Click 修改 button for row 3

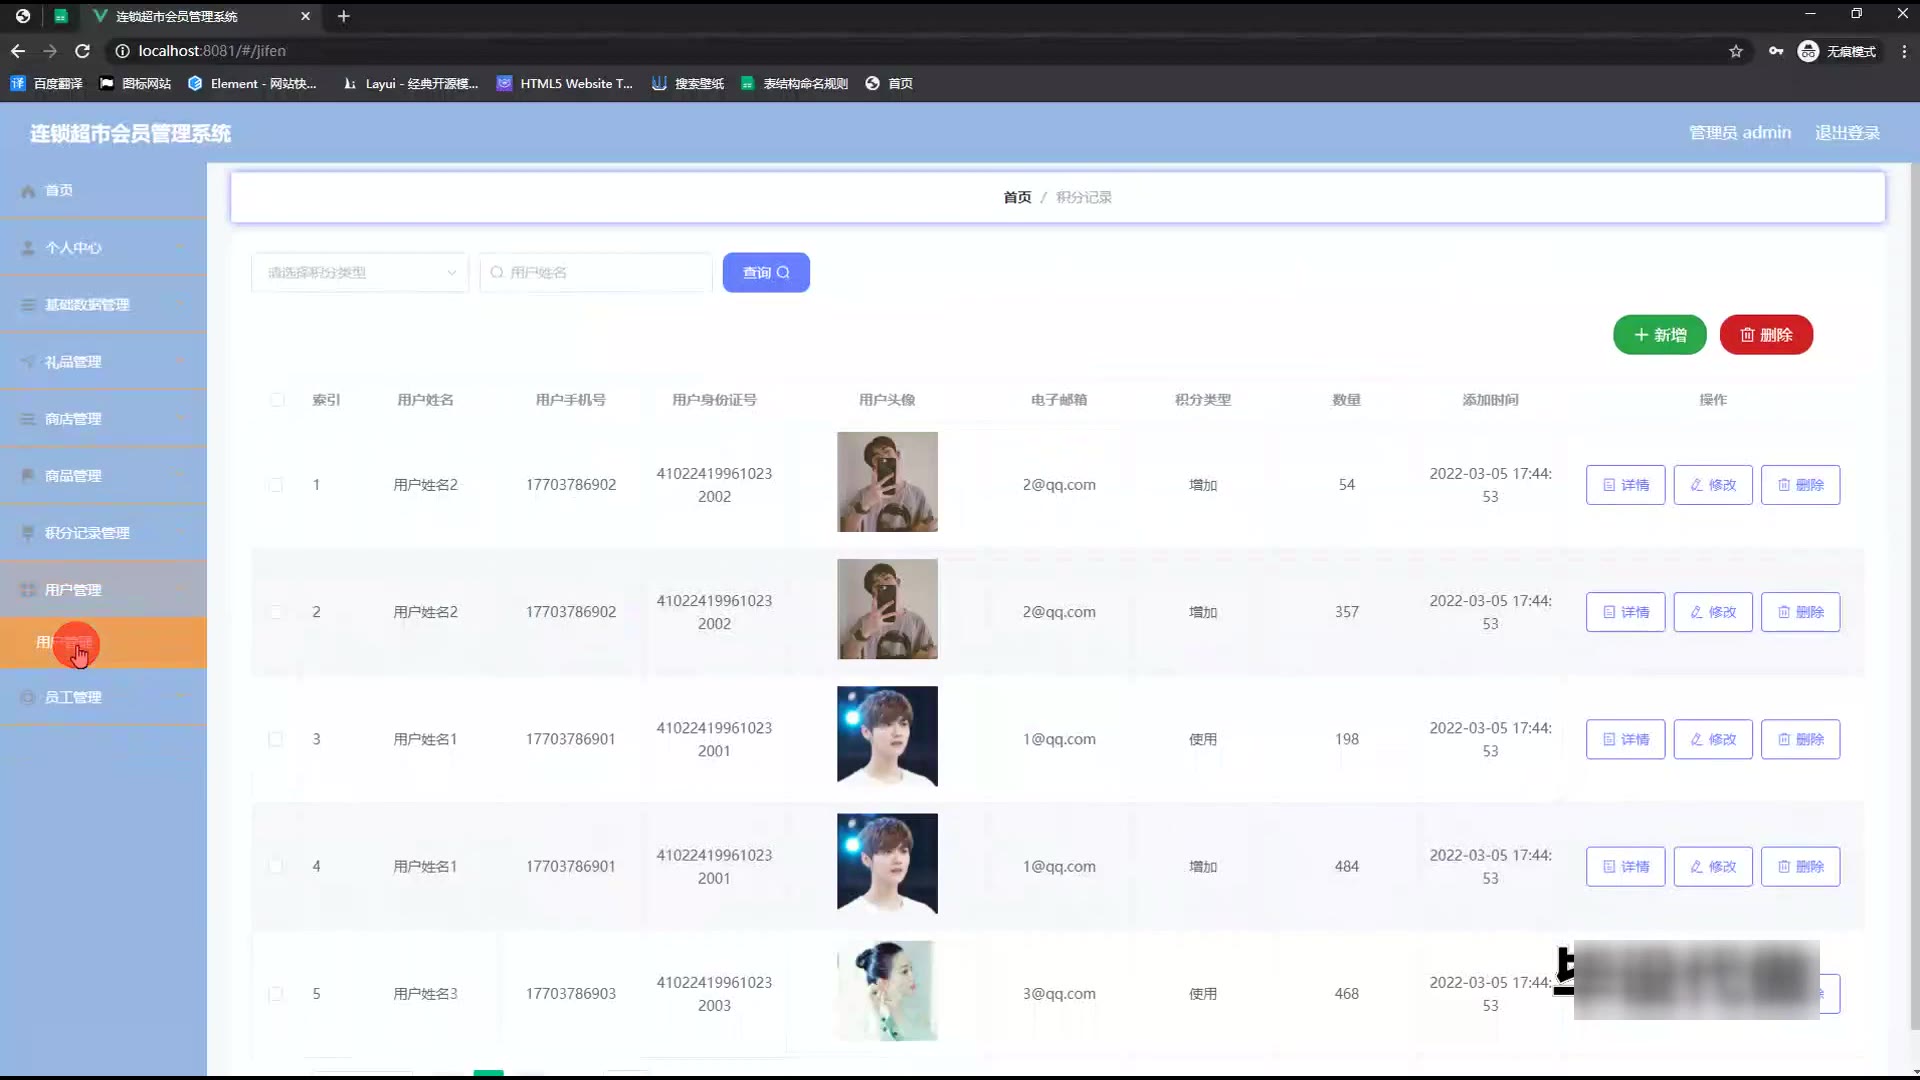click(x=1713, y=739)
